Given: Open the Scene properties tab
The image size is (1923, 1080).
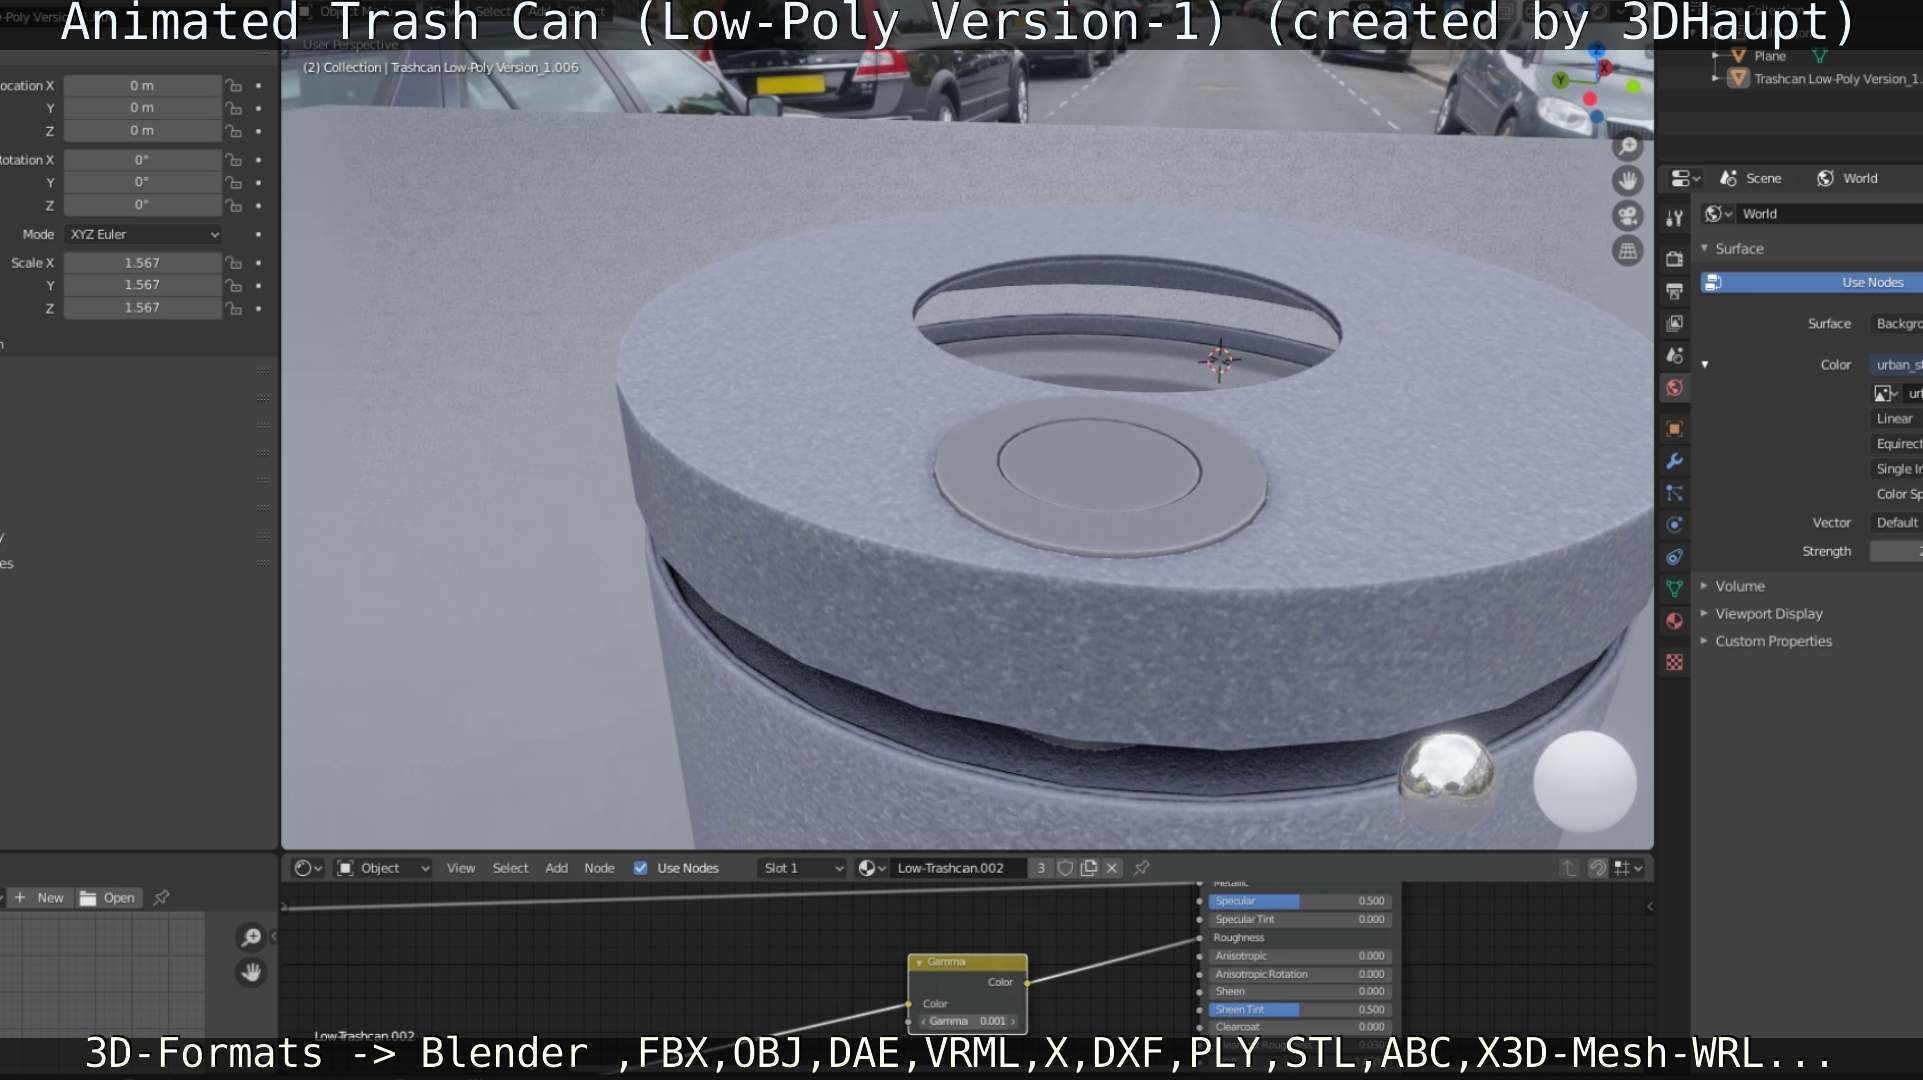Looking at the screenshot, I should coord(1674,355).
